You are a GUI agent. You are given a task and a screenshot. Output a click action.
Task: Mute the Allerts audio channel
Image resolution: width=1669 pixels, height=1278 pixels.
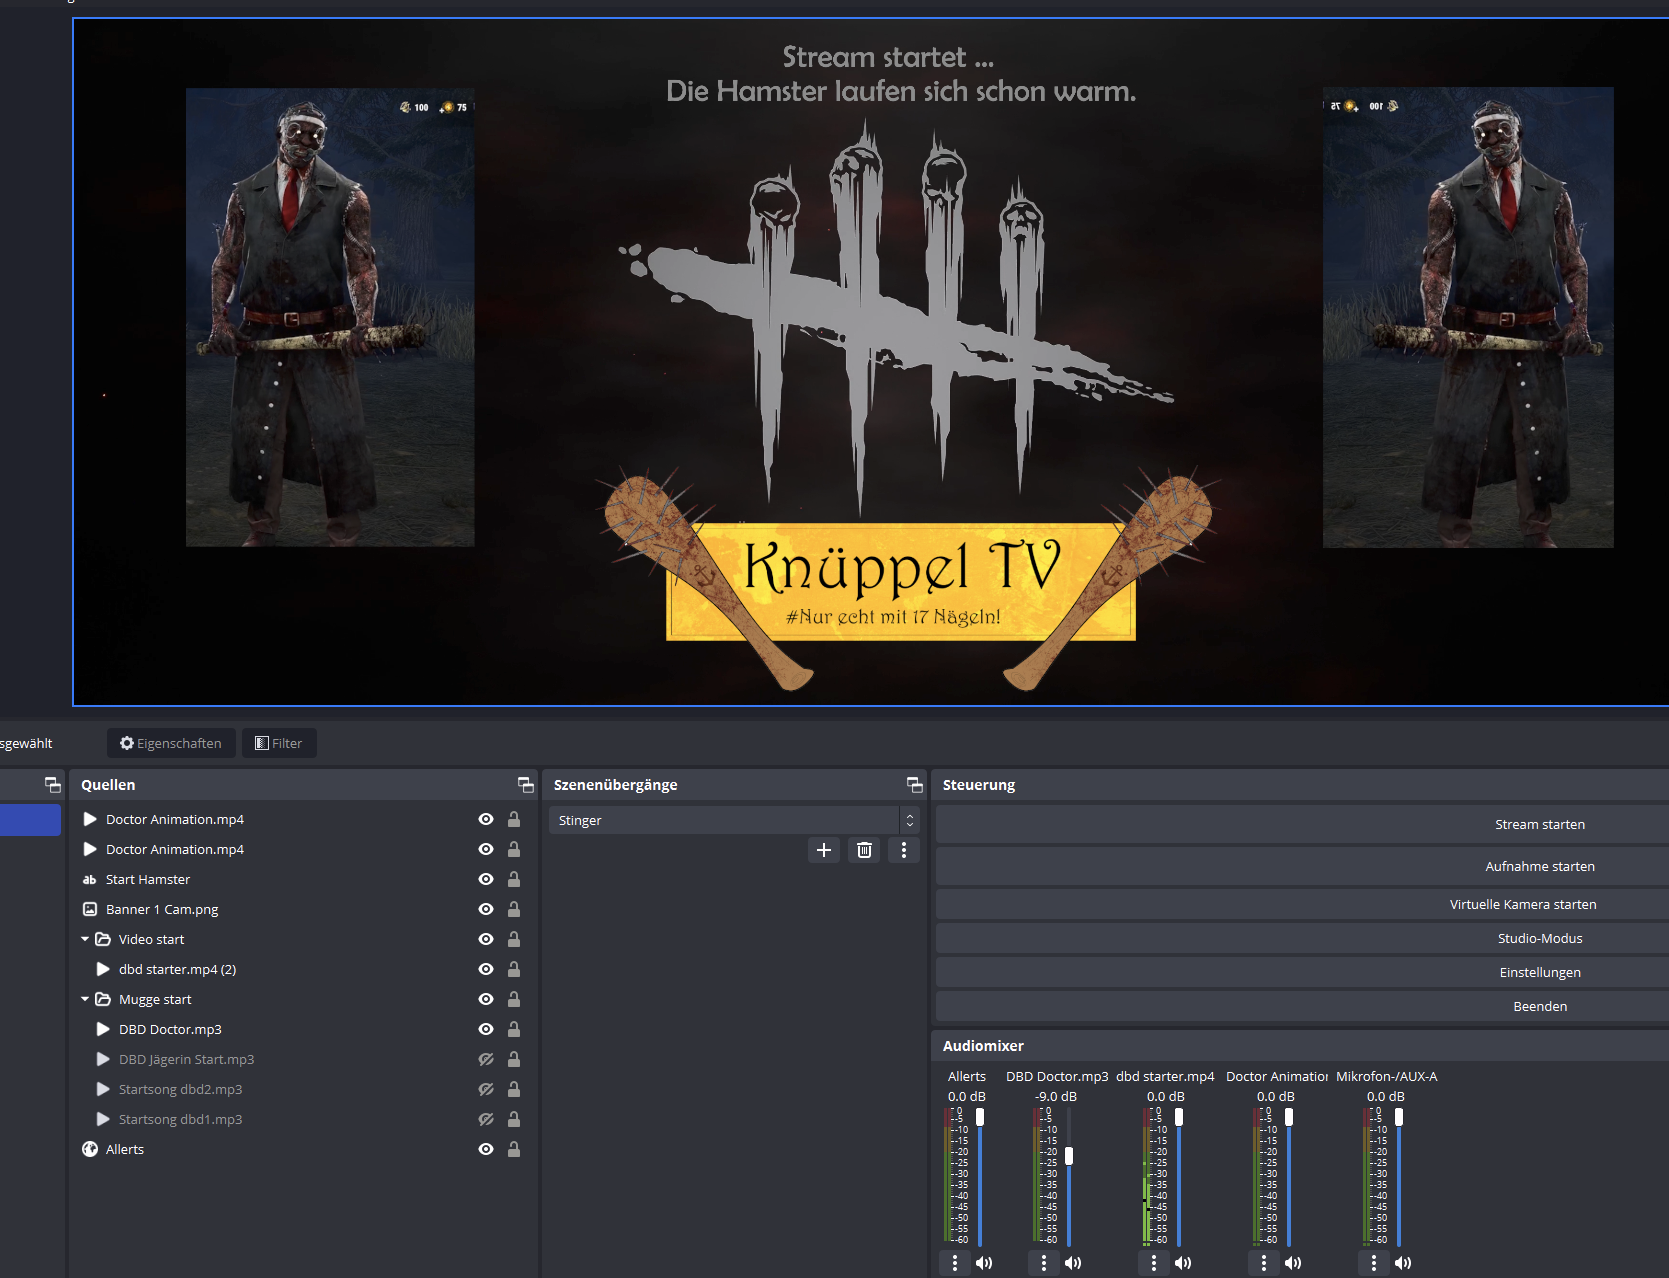point(984,1263)
